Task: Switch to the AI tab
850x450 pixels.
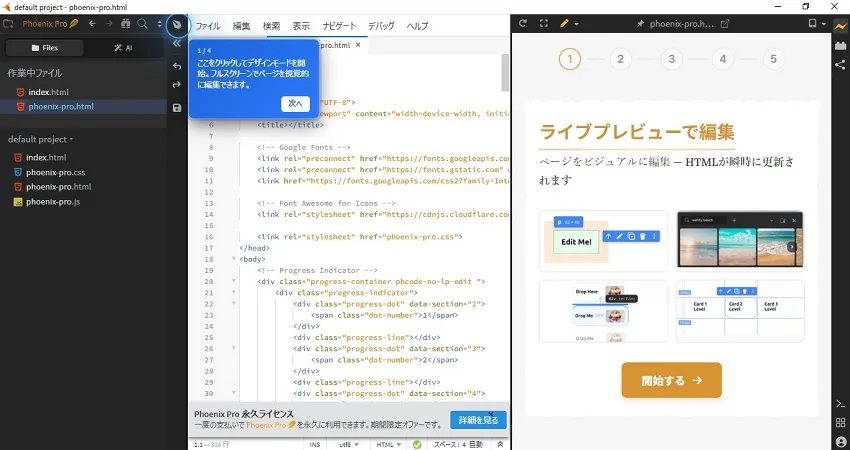Action: (123, 48)
